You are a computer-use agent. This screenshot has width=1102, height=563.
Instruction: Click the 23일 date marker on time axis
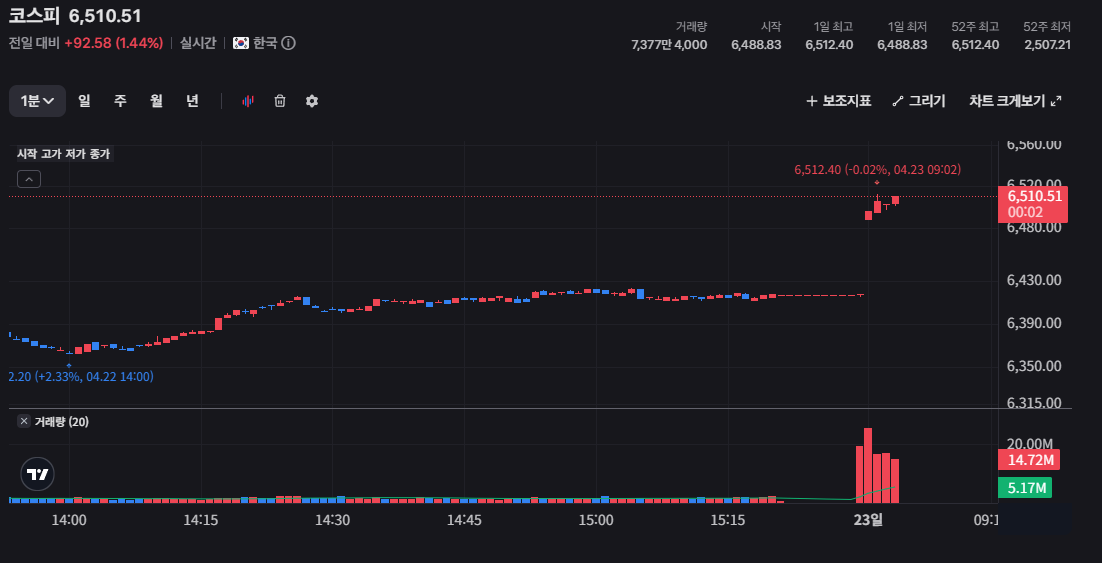coord(868,520)
